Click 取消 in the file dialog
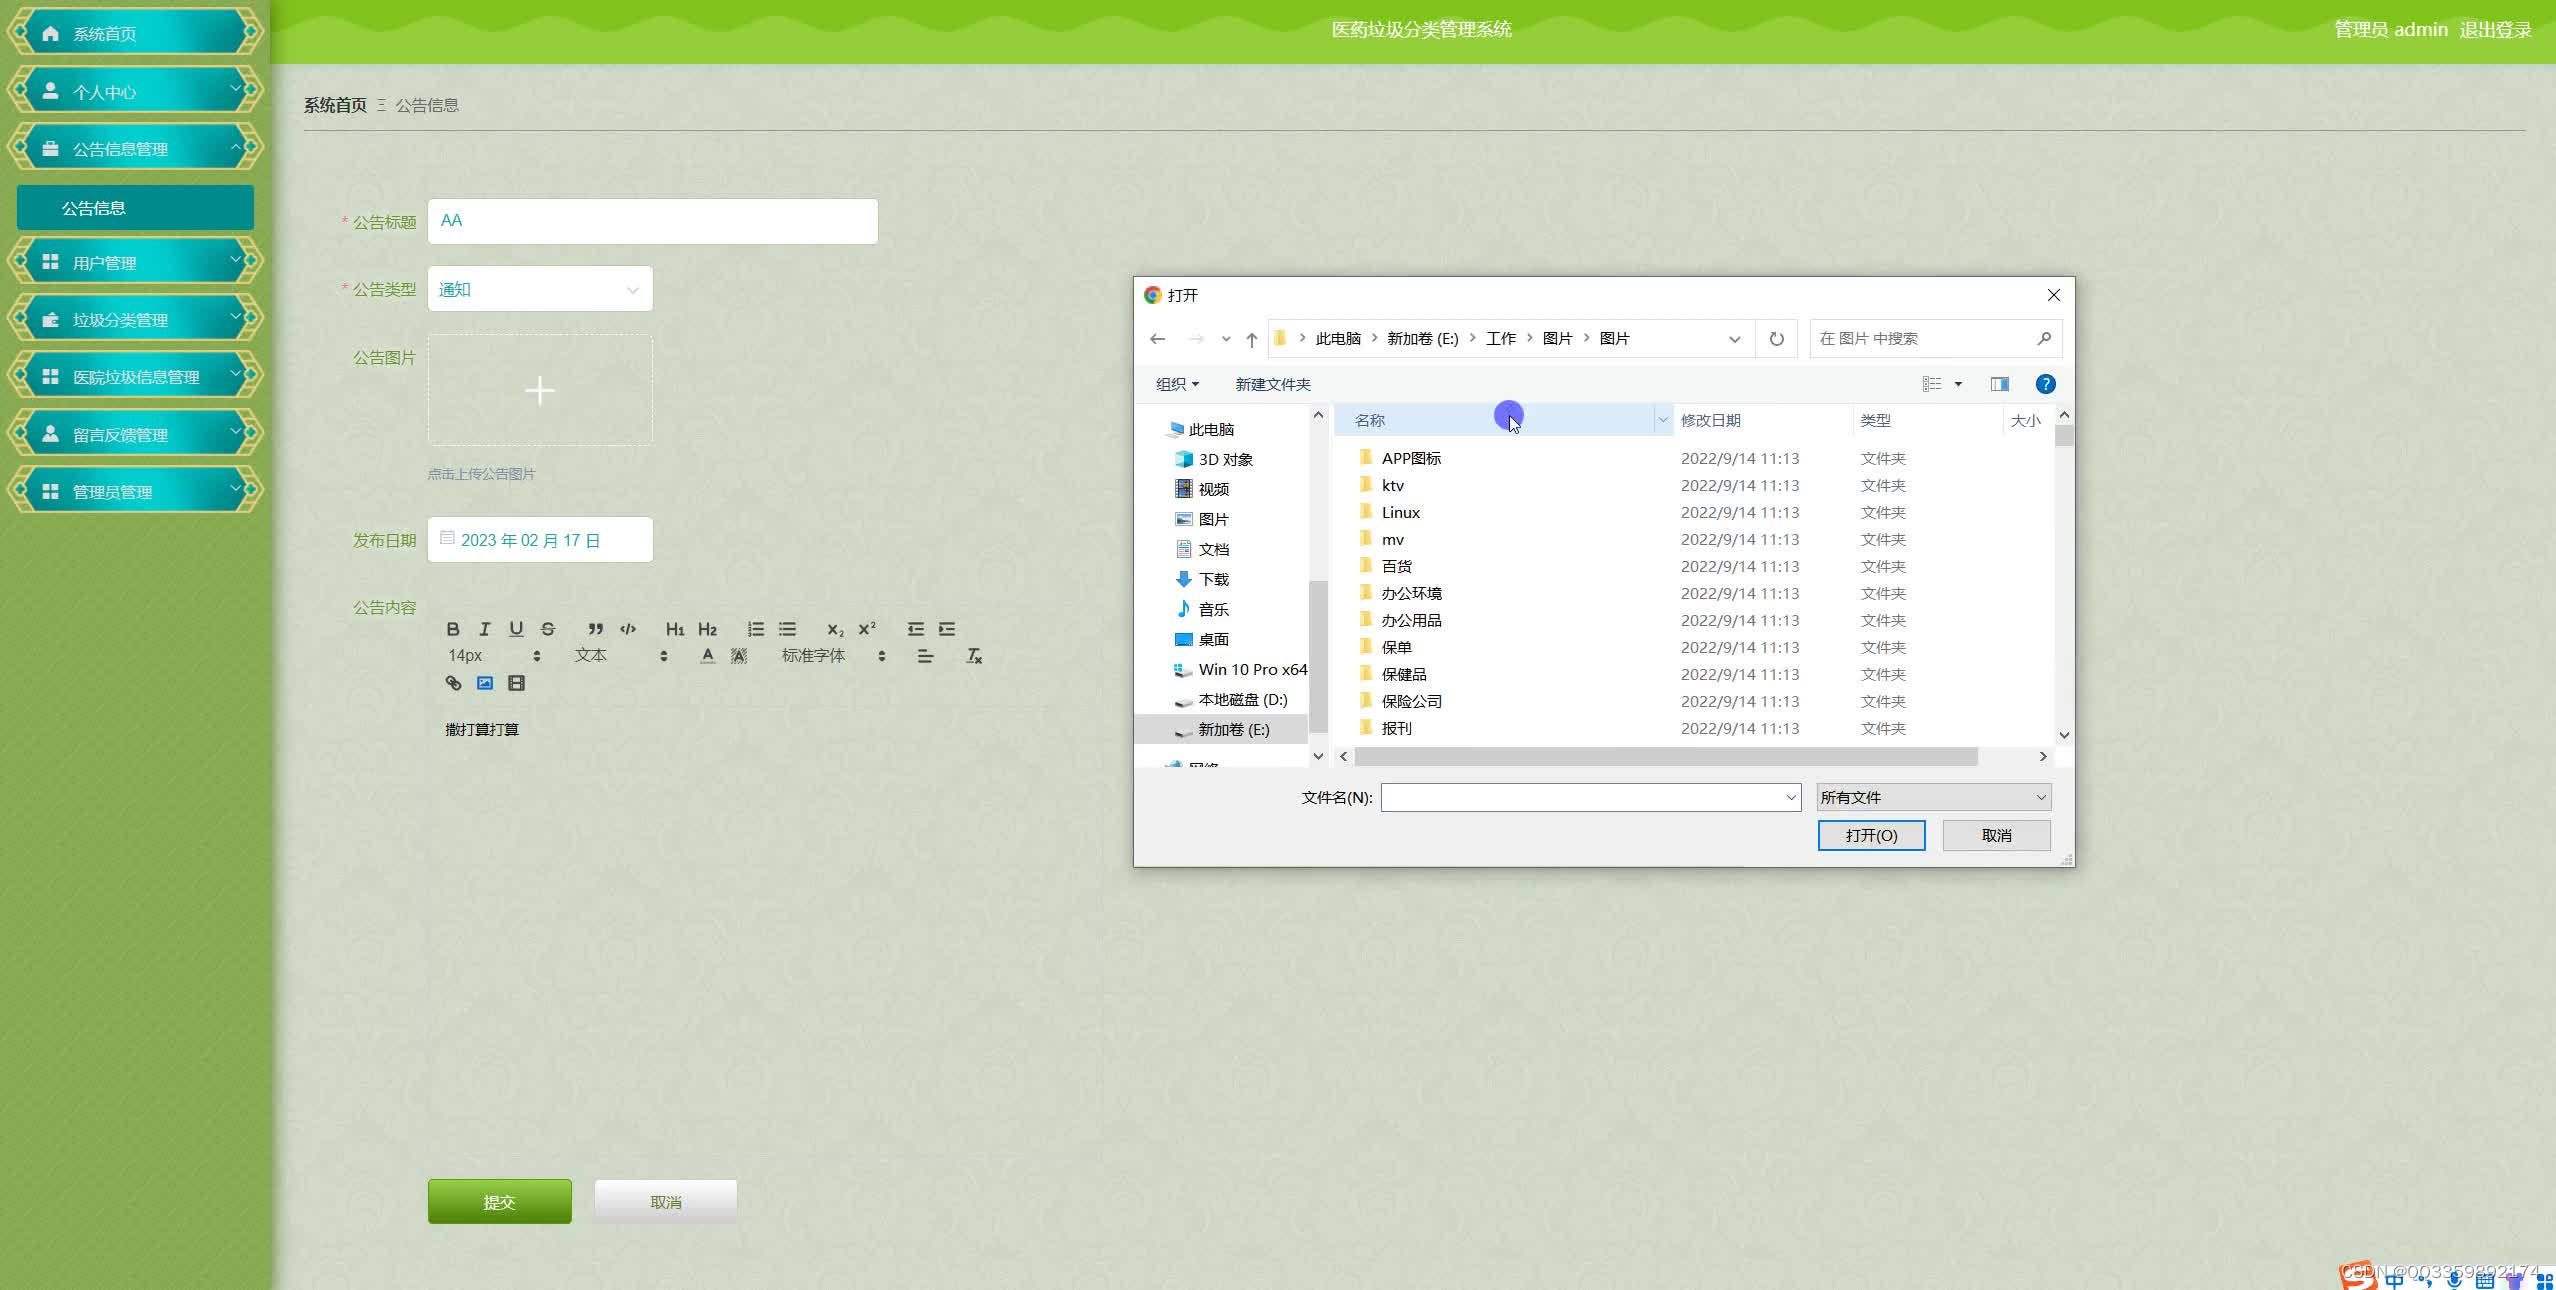This screenshot has height=1290, width=2556. (1996, 835)
